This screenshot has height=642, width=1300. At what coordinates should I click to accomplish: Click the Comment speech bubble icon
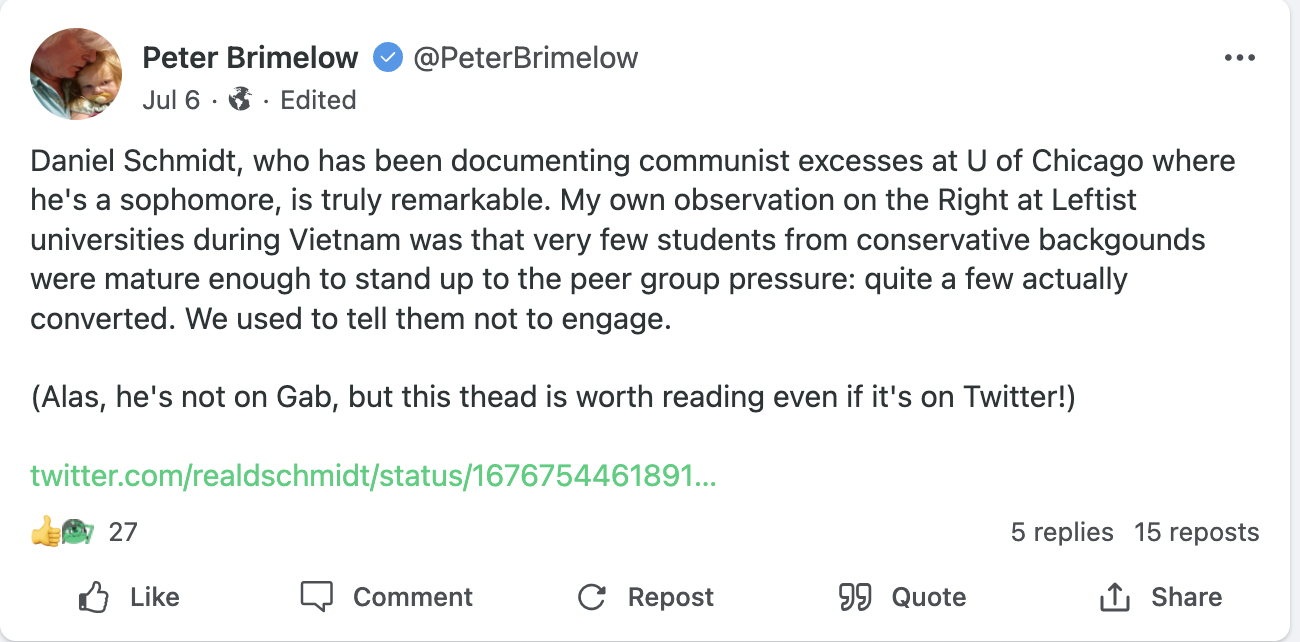click(x=316, y=597)
